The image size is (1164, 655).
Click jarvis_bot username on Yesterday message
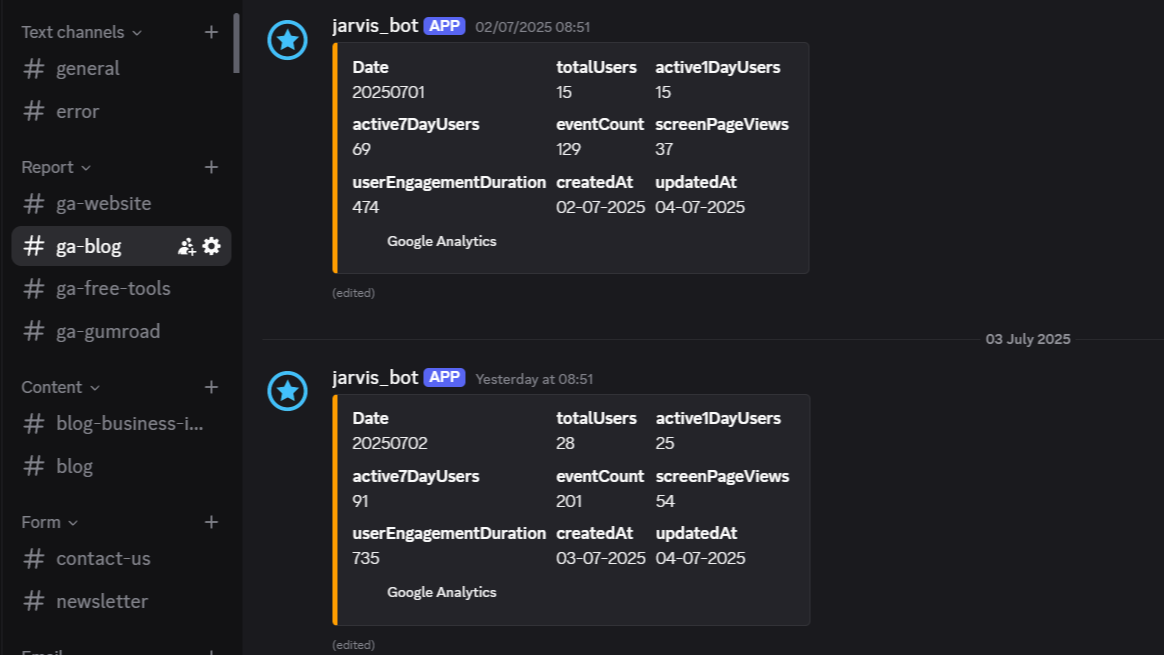point(375,377)
